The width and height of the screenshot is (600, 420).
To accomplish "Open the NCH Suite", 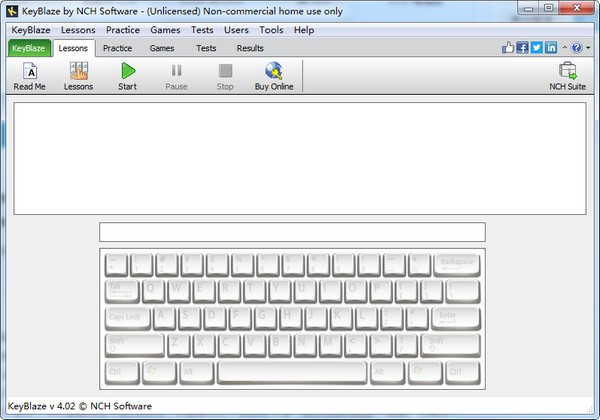I will 568,76.
